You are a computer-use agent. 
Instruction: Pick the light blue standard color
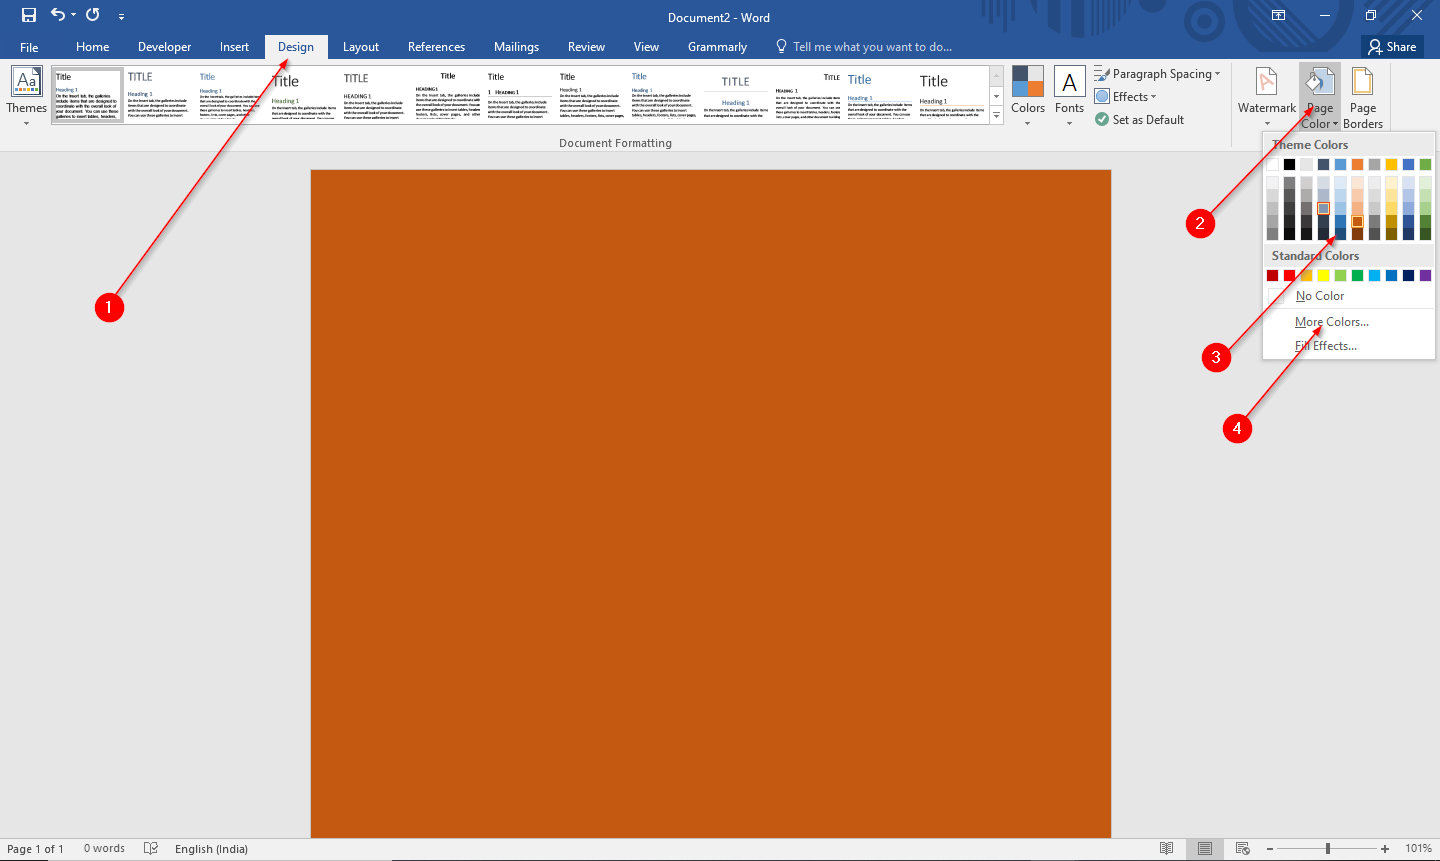(1374, 275)
